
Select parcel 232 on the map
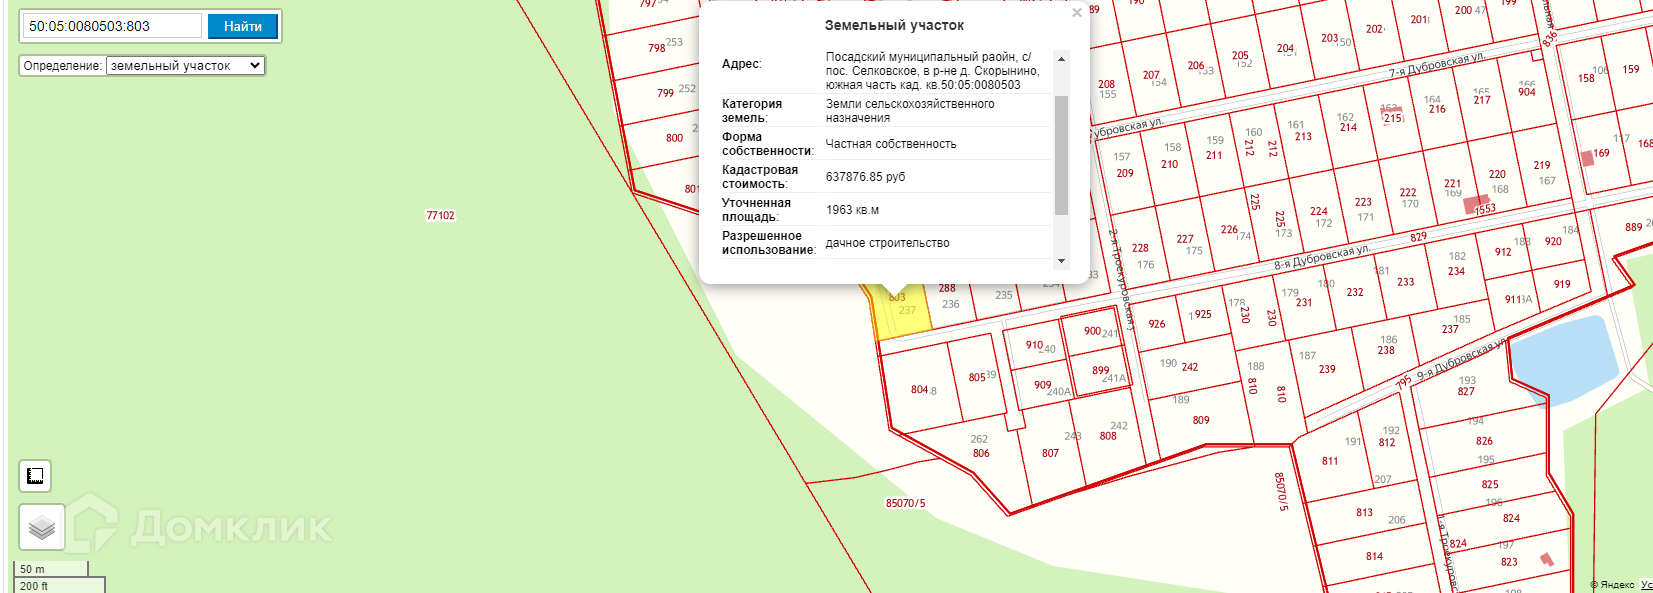1355,292
